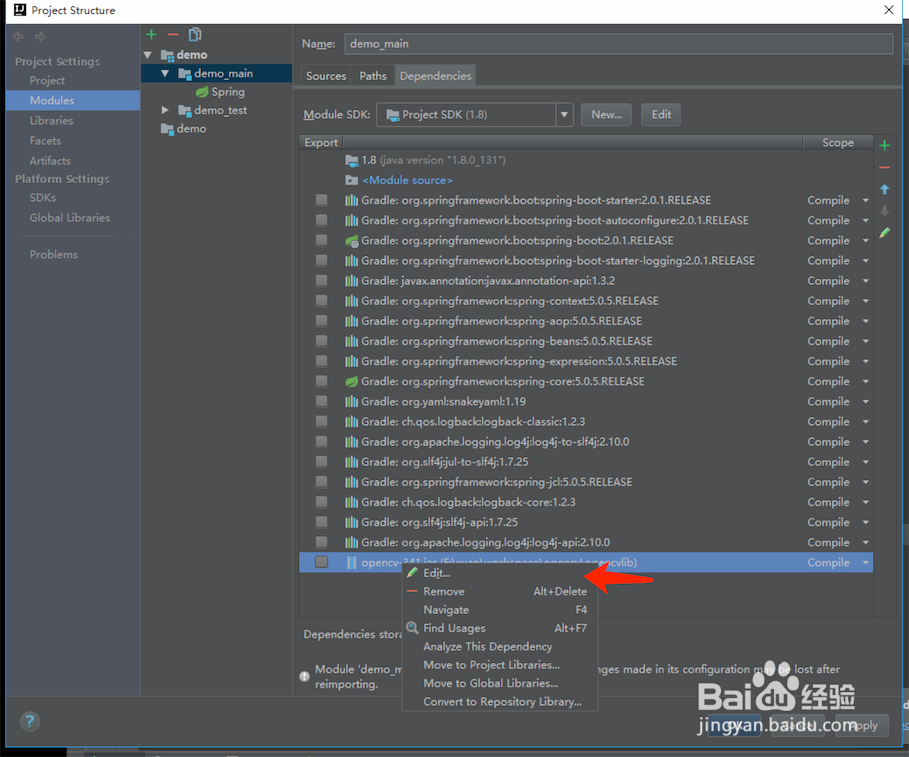The image size is (909, 757).
Task: Click the Scope column header
Action: point(838,143)
